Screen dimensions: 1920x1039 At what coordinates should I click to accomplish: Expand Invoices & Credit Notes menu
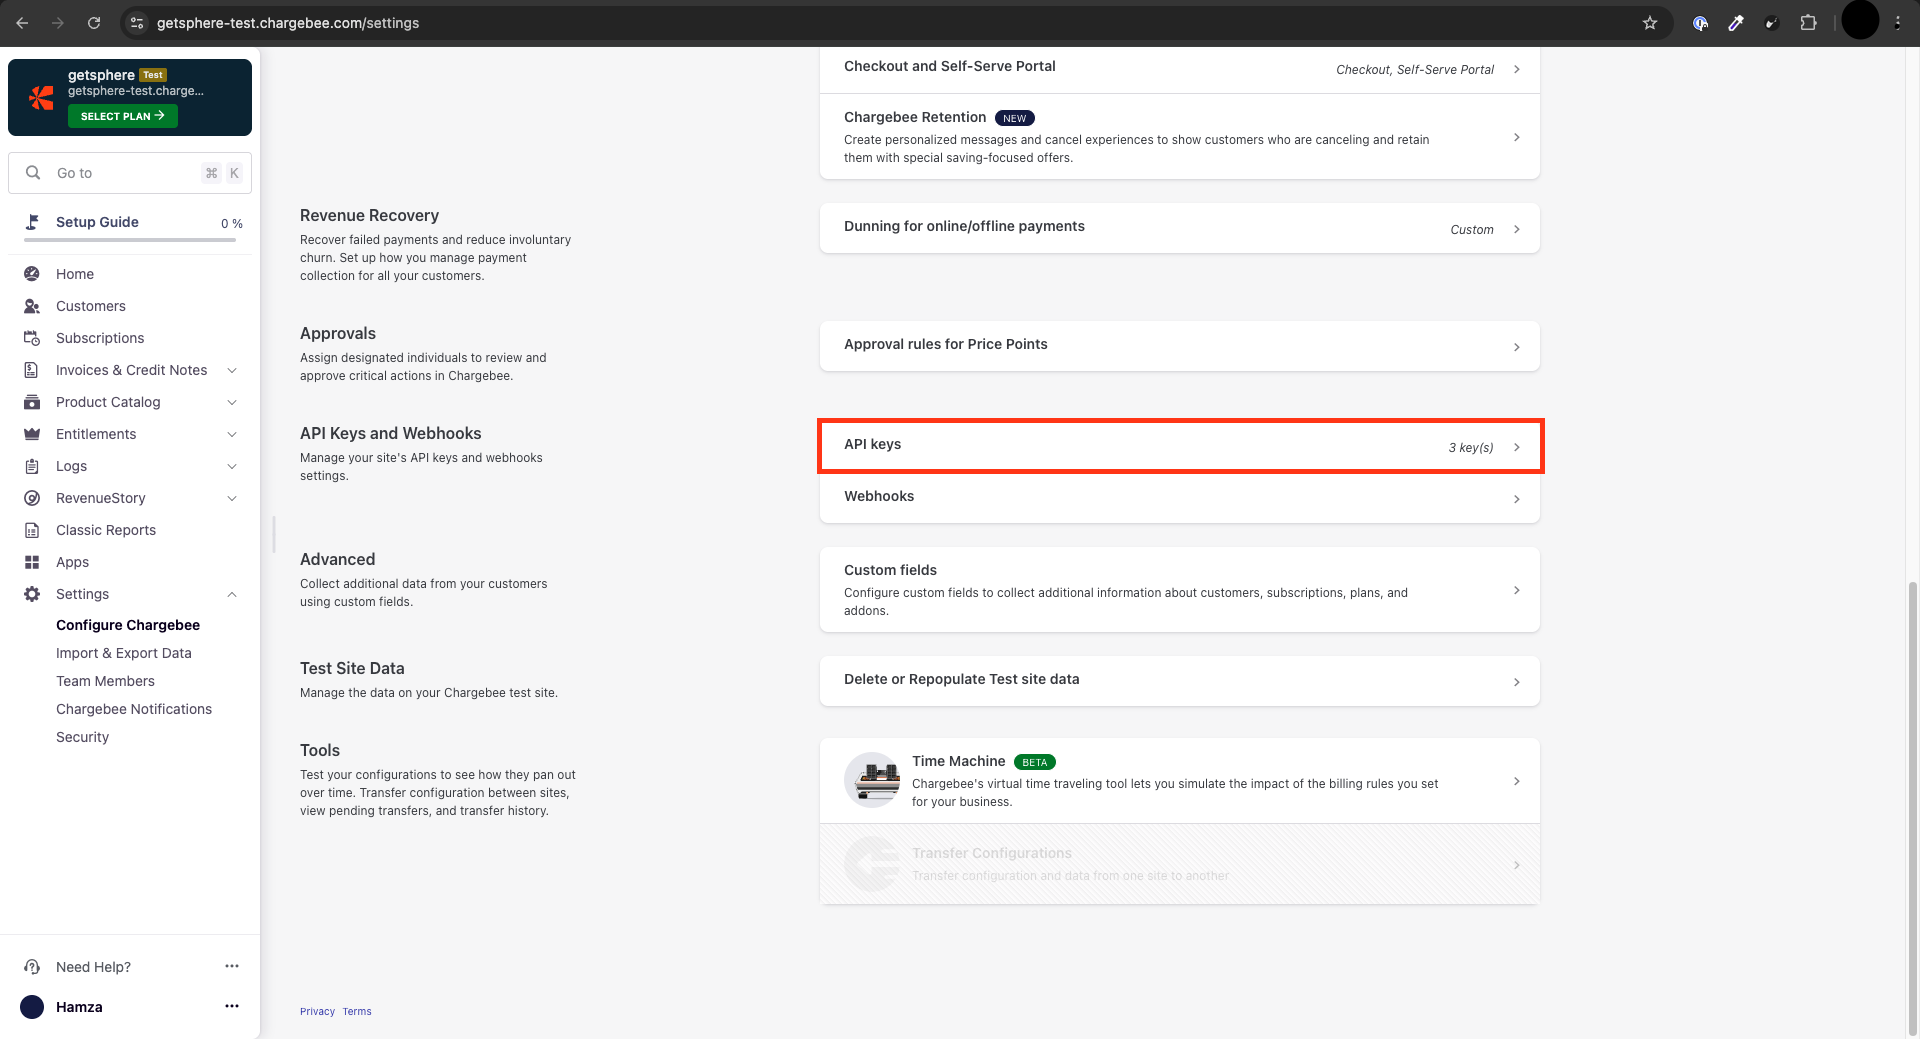[232, 370]
